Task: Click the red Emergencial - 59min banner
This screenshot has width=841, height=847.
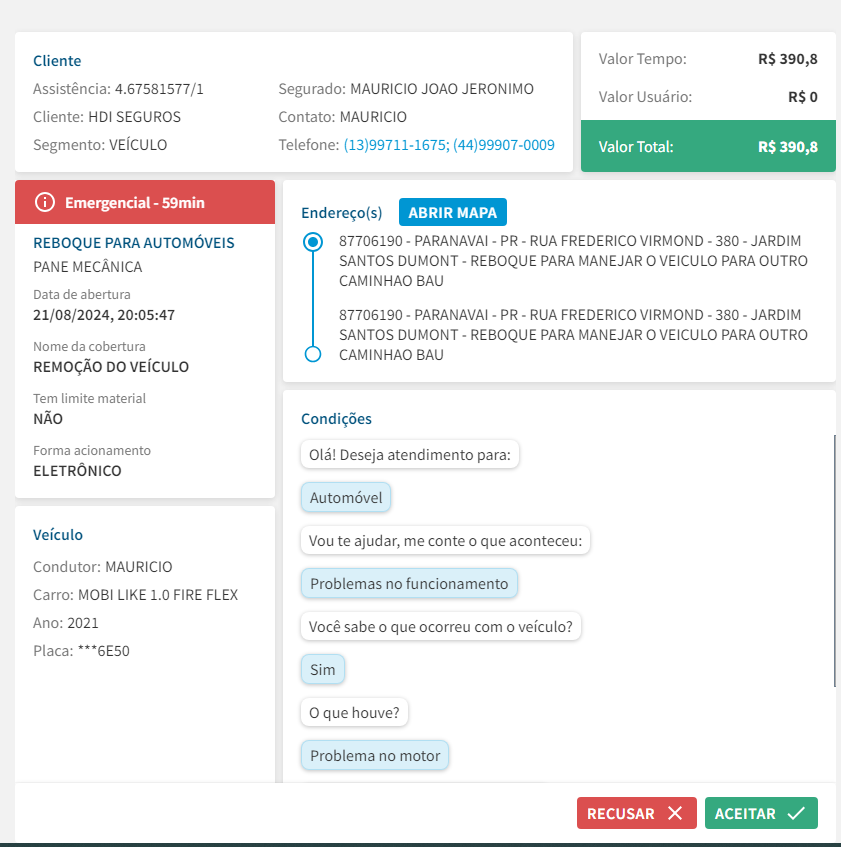Action: (145, 202)
